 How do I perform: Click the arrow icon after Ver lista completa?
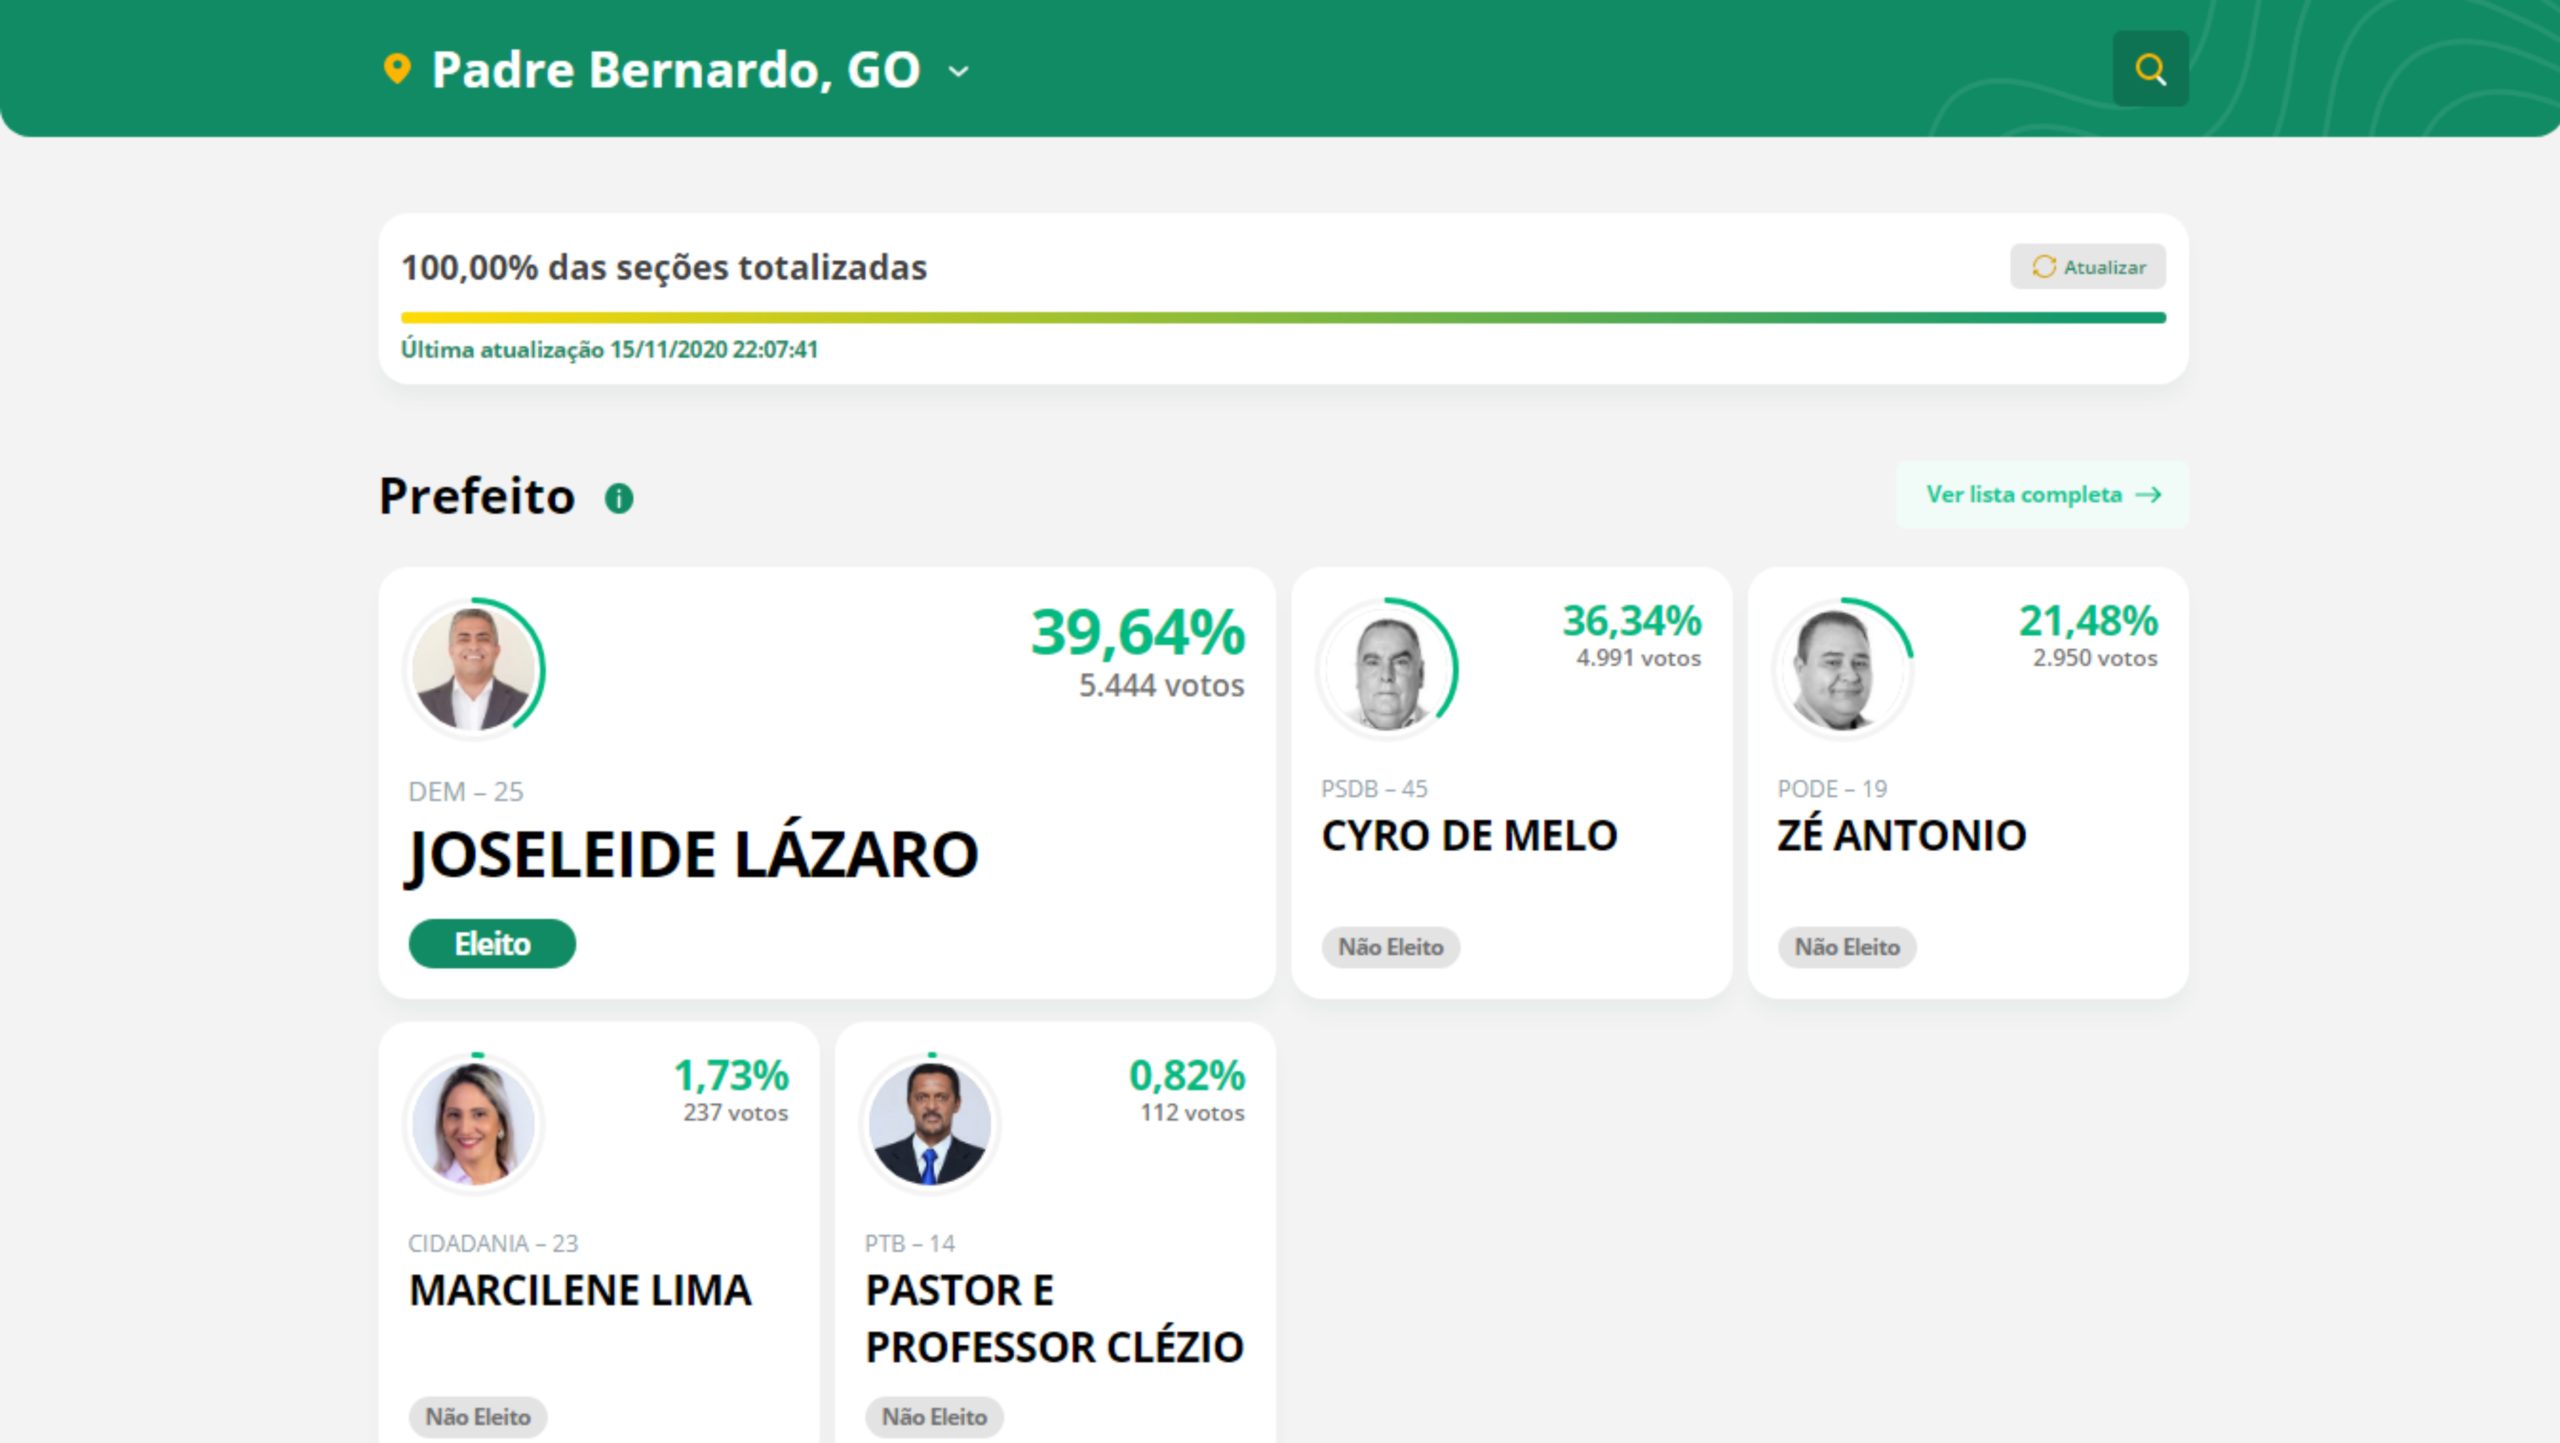[x=2148, y=495]
